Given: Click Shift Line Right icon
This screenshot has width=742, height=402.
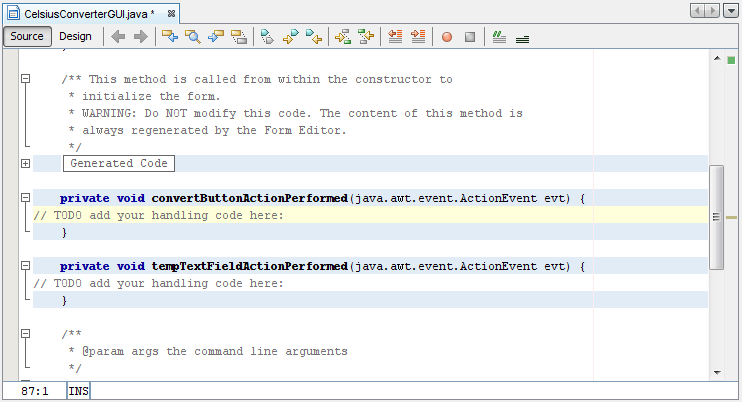Looking at the screenshot, I should click(x=418, y=37).
